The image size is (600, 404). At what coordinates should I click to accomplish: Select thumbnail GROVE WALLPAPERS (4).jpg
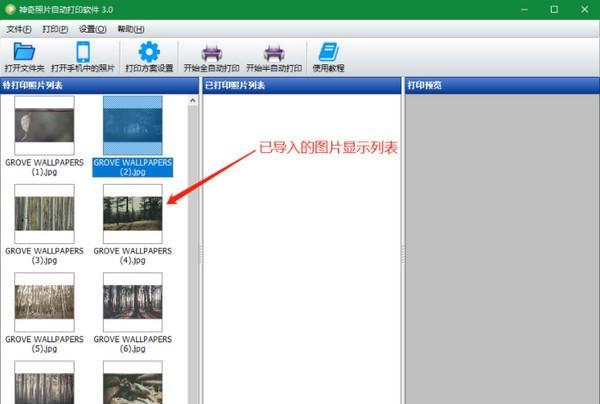point(133,214)
